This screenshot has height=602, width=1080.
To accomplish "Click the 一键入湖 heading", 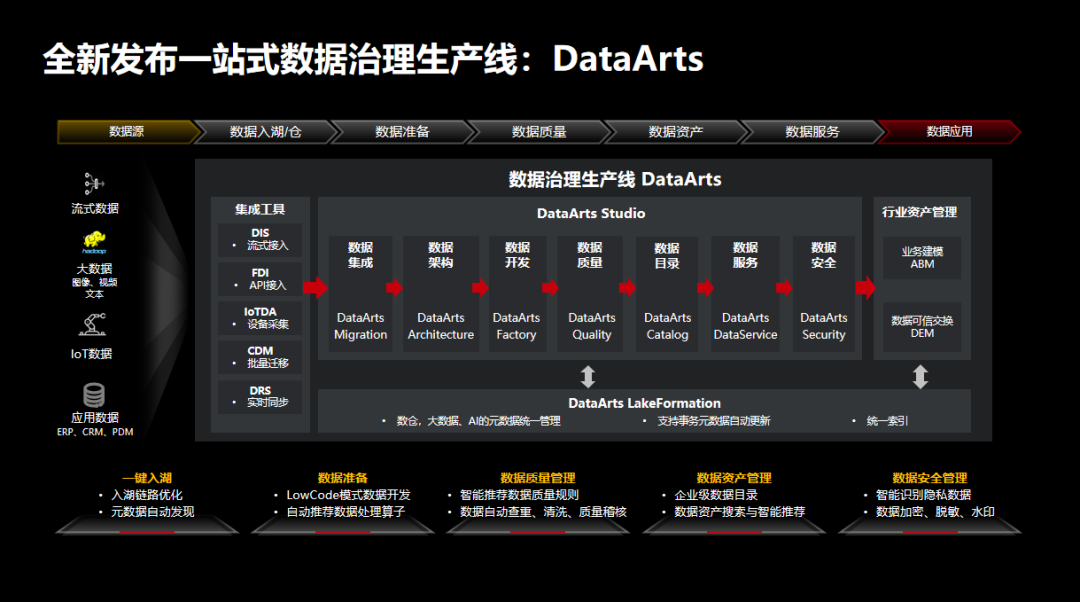I will 147,477.
